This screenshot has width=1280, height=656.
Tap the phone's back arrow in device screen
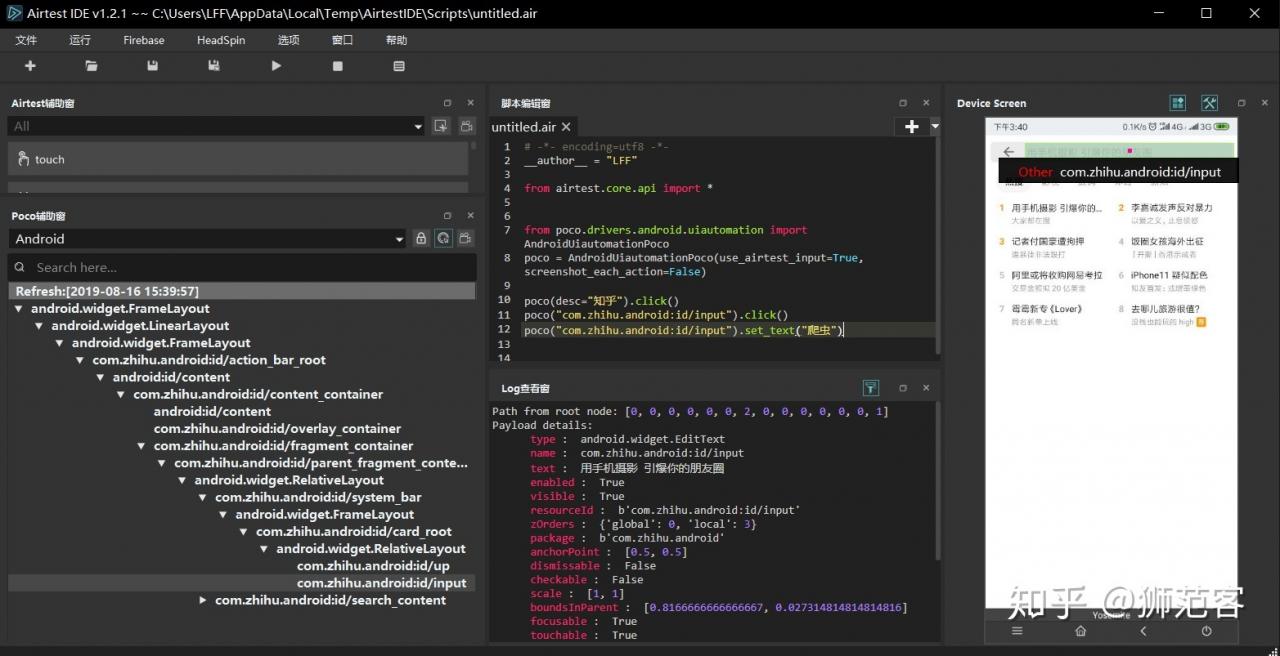tap(1008, 152)
